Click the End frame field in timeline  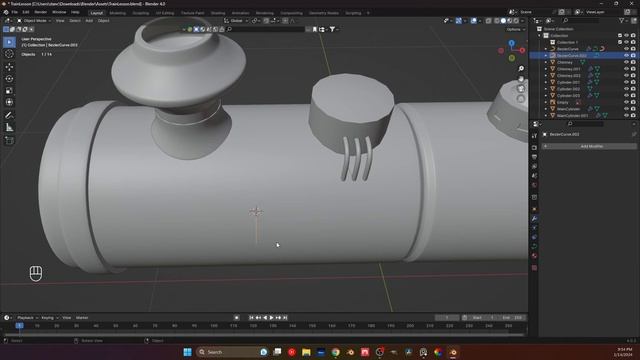click(512, 318)
